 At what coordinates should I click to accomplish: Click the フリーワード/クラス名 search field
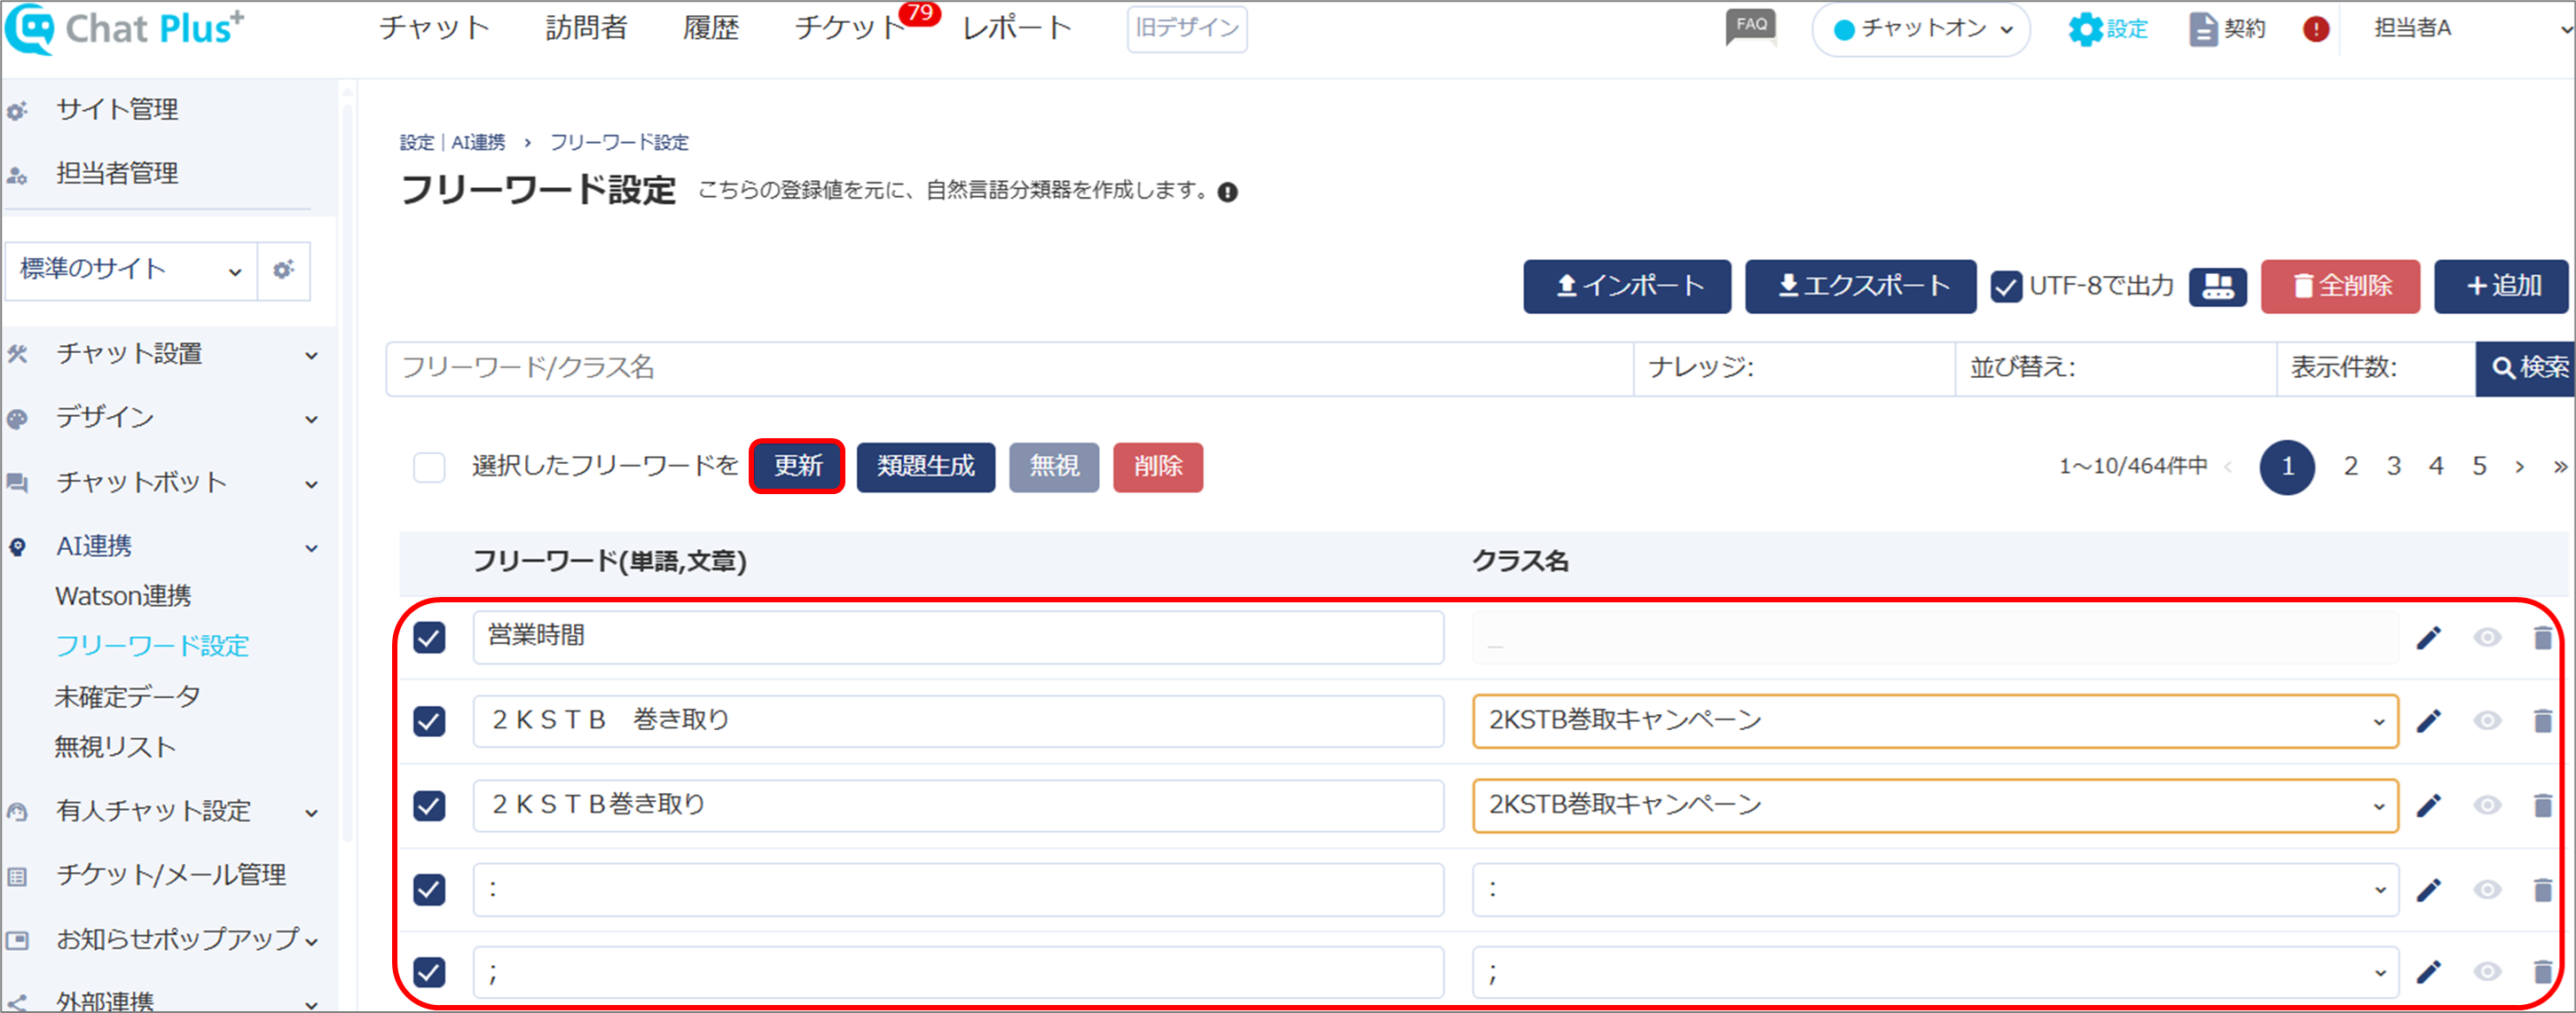pyautogui.click(x=1010, y=369)
